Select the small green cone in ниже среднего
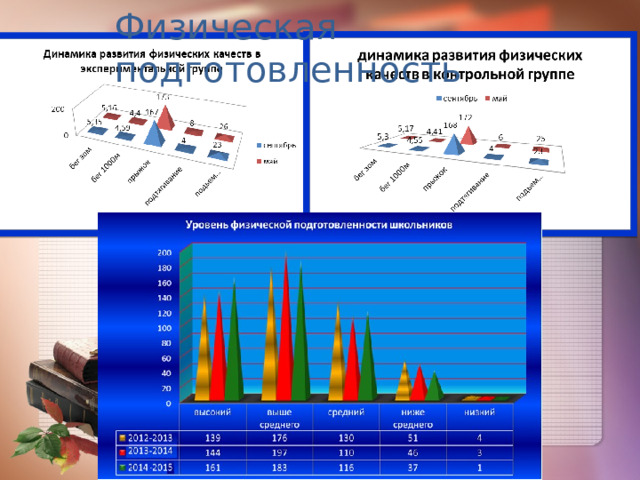Image resolution: width=640 pixels, height=480 pixels. 434,386
